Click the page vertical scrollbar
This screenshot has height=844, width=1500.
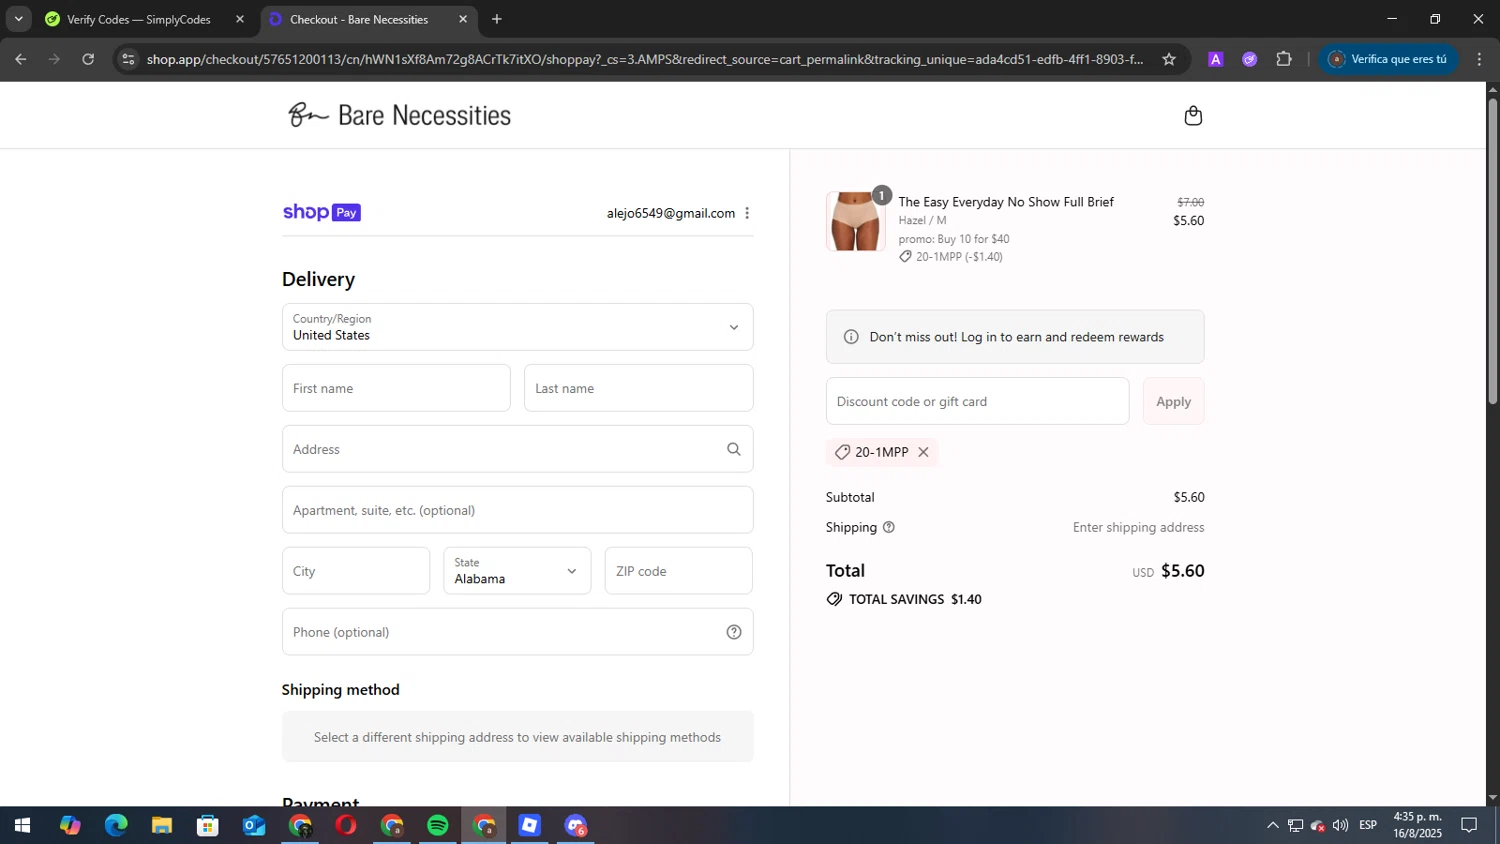pos(1492,250)
